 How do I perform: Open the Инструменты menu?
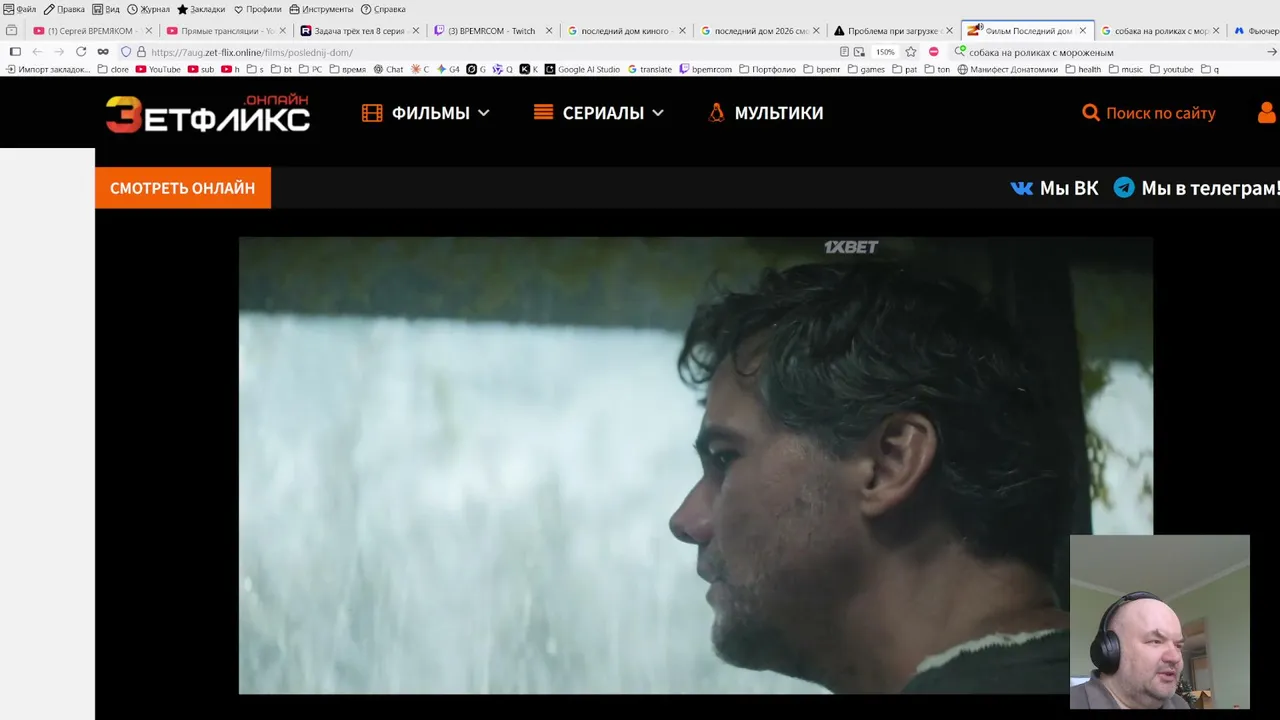coord(321,9)
